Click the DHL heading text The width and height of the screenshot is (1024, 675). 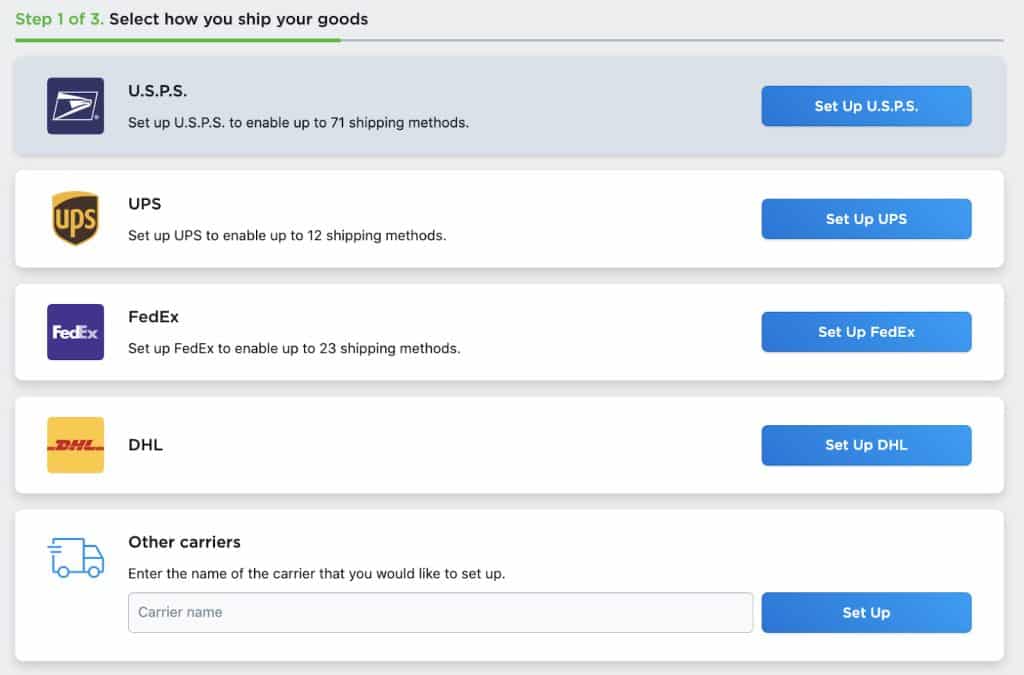pos(145,444)
